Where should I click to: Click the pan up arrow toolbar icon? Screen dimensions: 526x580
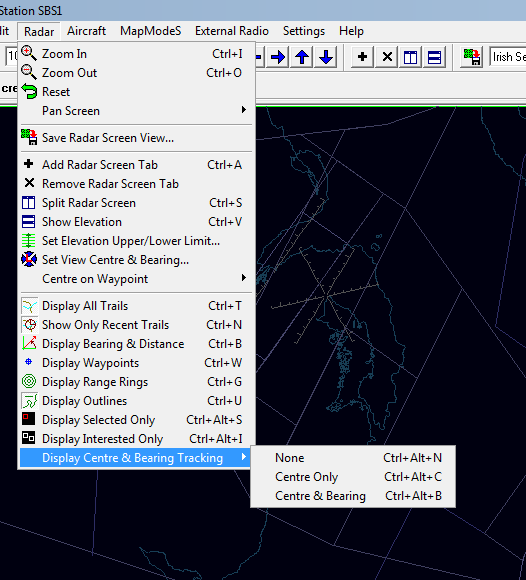302,57
